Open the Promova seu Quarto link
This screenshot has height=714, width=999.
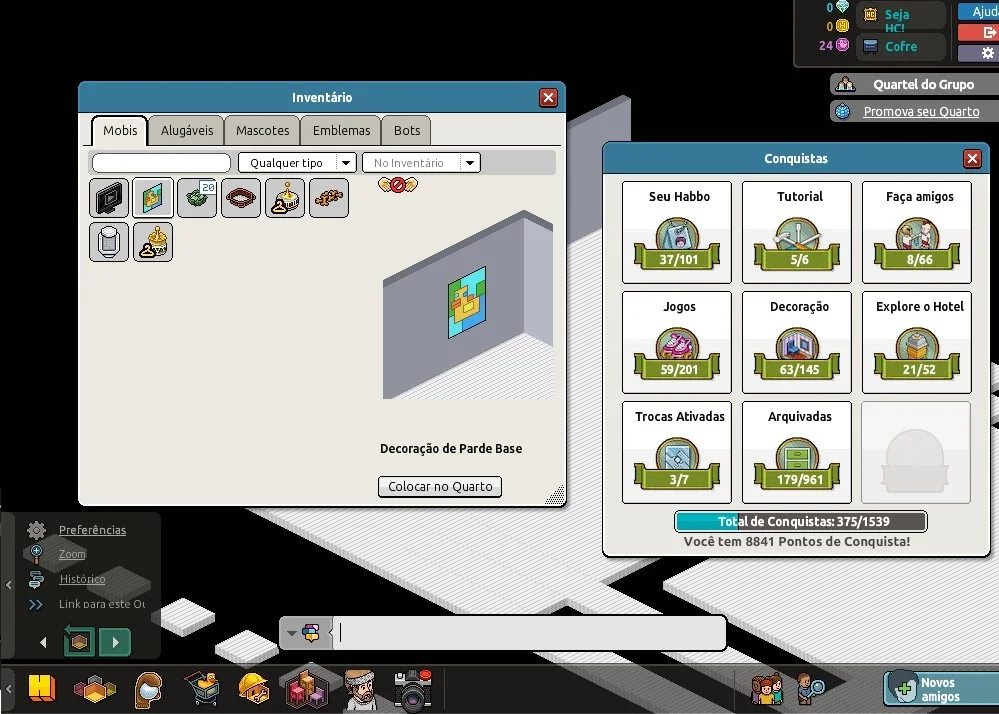coord(921,111)
